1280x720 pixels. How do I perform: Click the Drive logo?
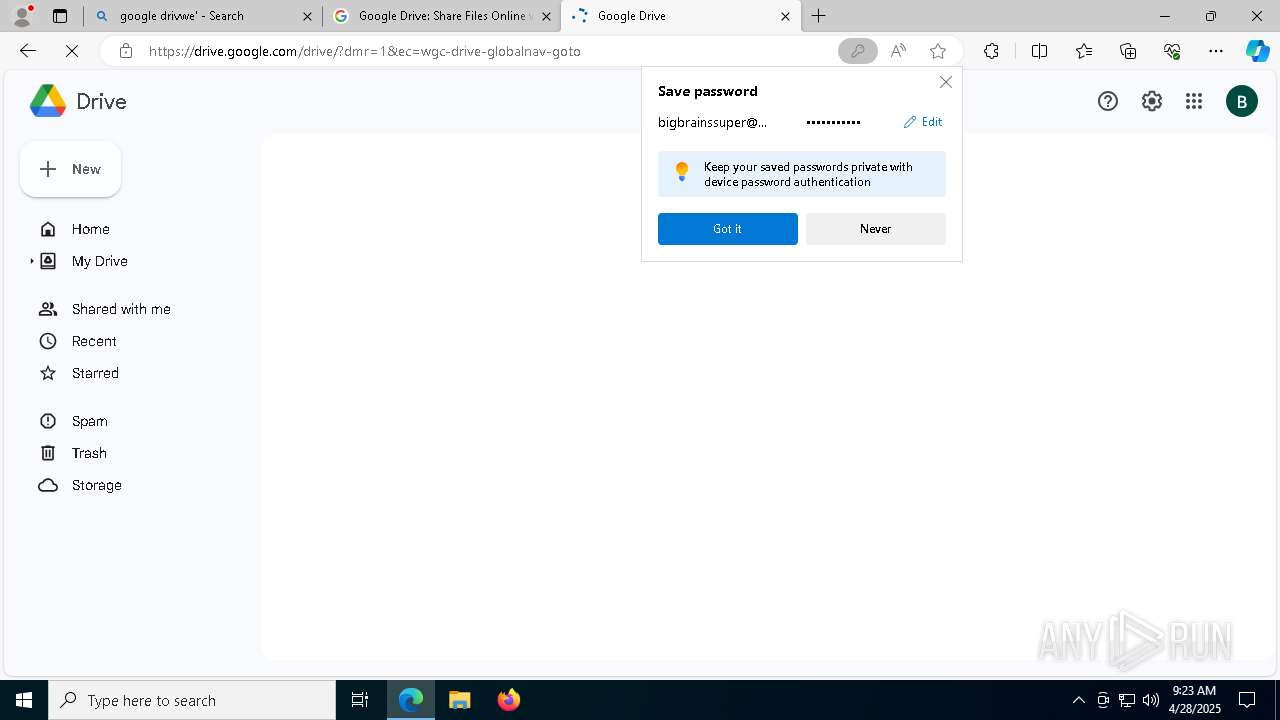[78, 101]
